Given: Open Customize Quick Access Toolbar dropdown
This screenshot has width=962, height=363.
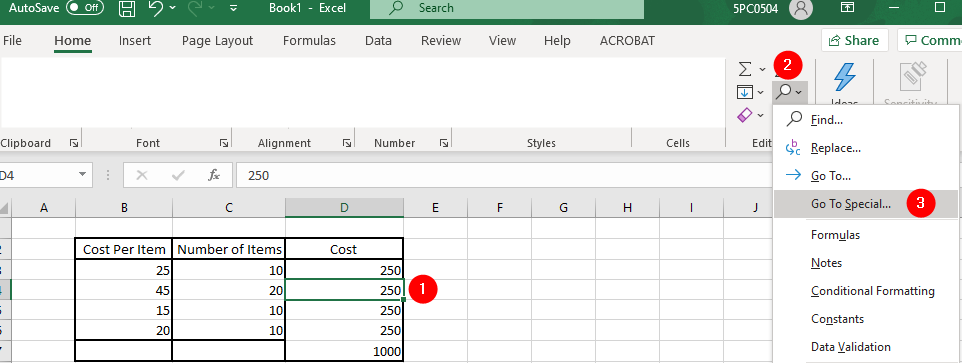Looking at the screenshot, I should 233,8.
